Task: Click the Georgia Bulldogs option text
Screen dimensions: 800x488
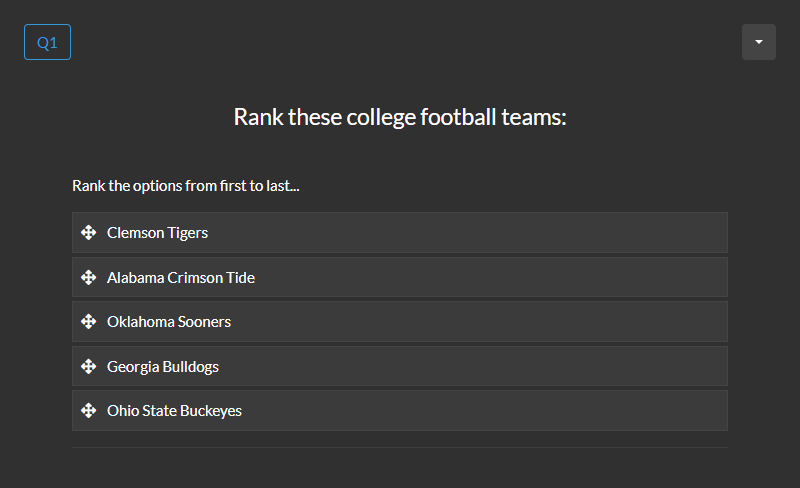Action: [163, 367]
